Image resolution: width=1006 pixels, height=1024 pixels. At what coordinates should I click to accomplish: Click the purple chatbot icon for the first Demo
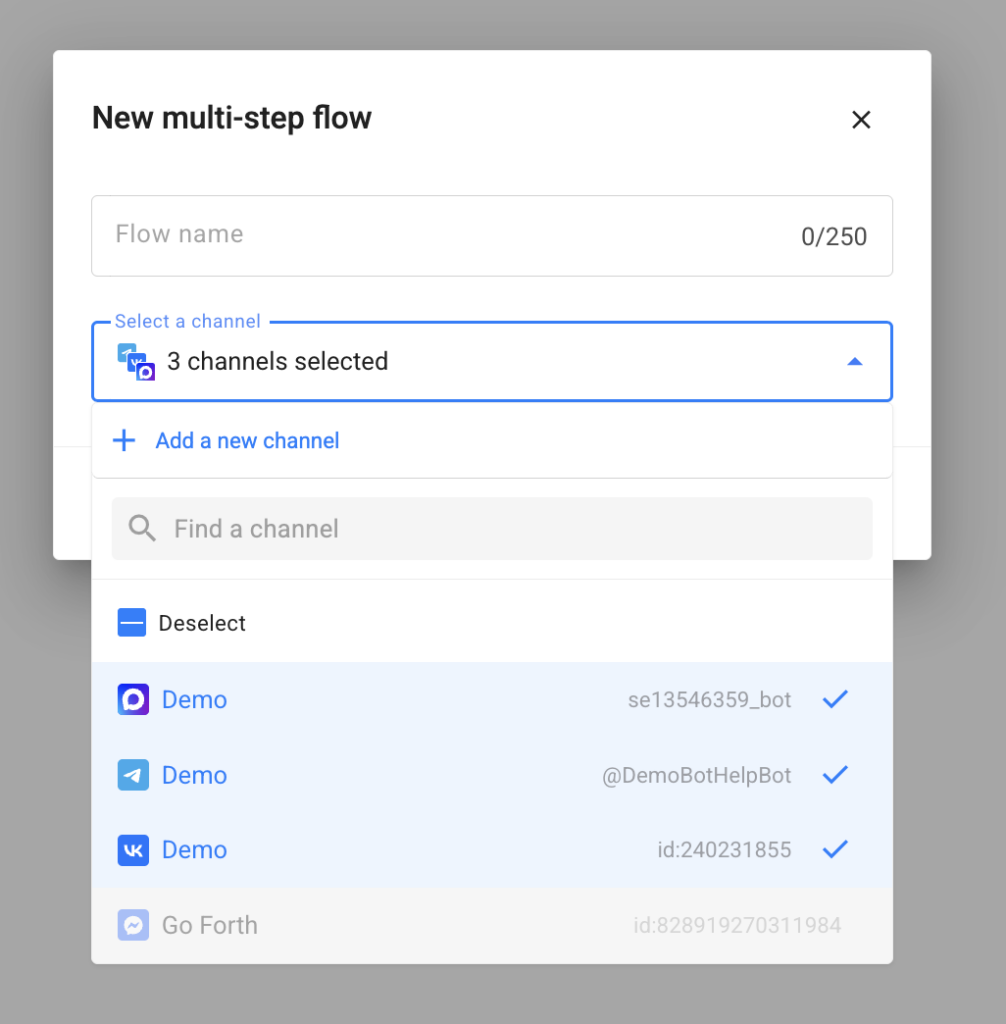133,699
